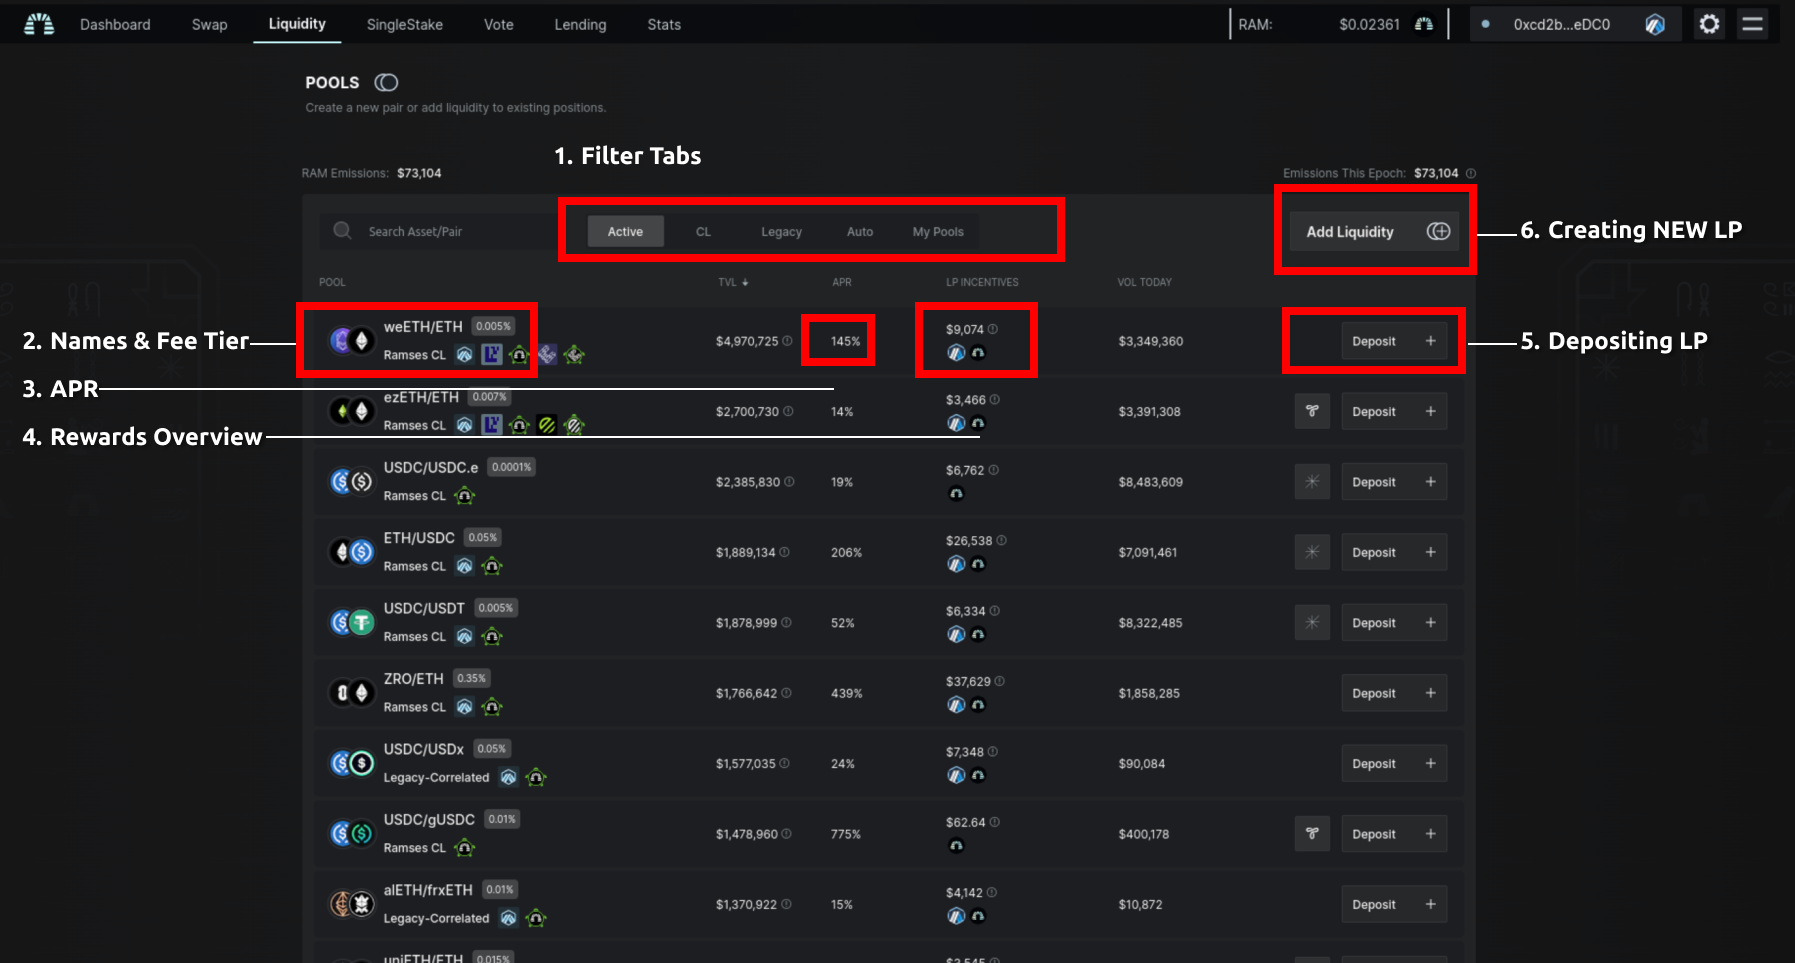Deposit into the USDC/USDx pool
Screen dimensions: 1795x963
pos(1394,764)
